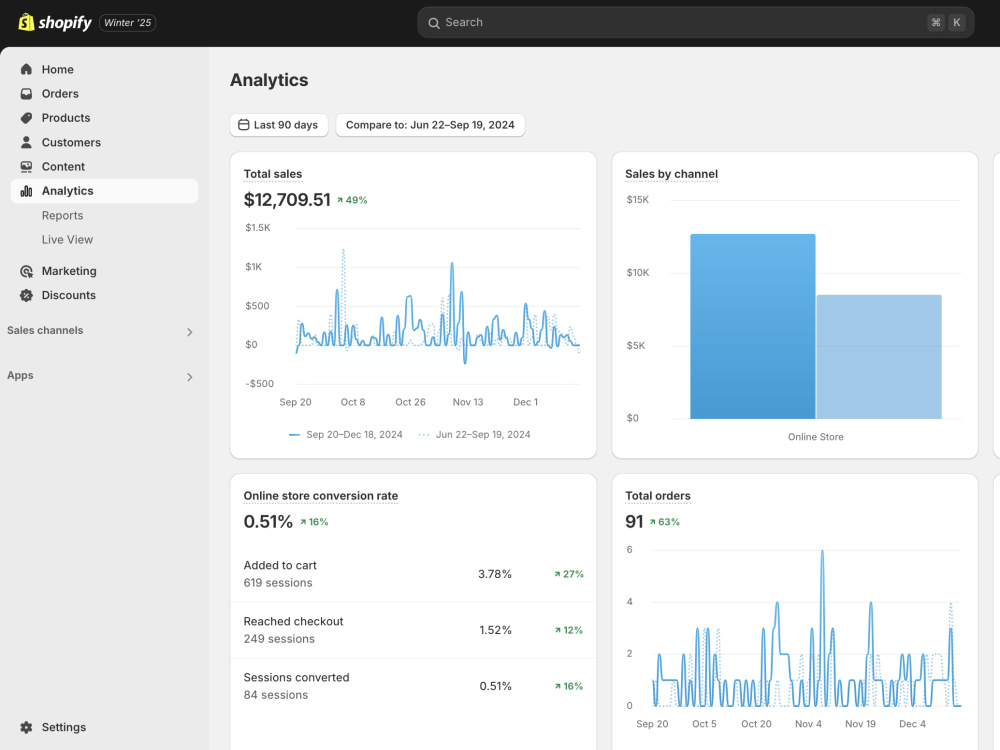The height and width of the screenshot is (750, 1000).
Task: Open the Total sales report title
Action: [x=273, y=174]
